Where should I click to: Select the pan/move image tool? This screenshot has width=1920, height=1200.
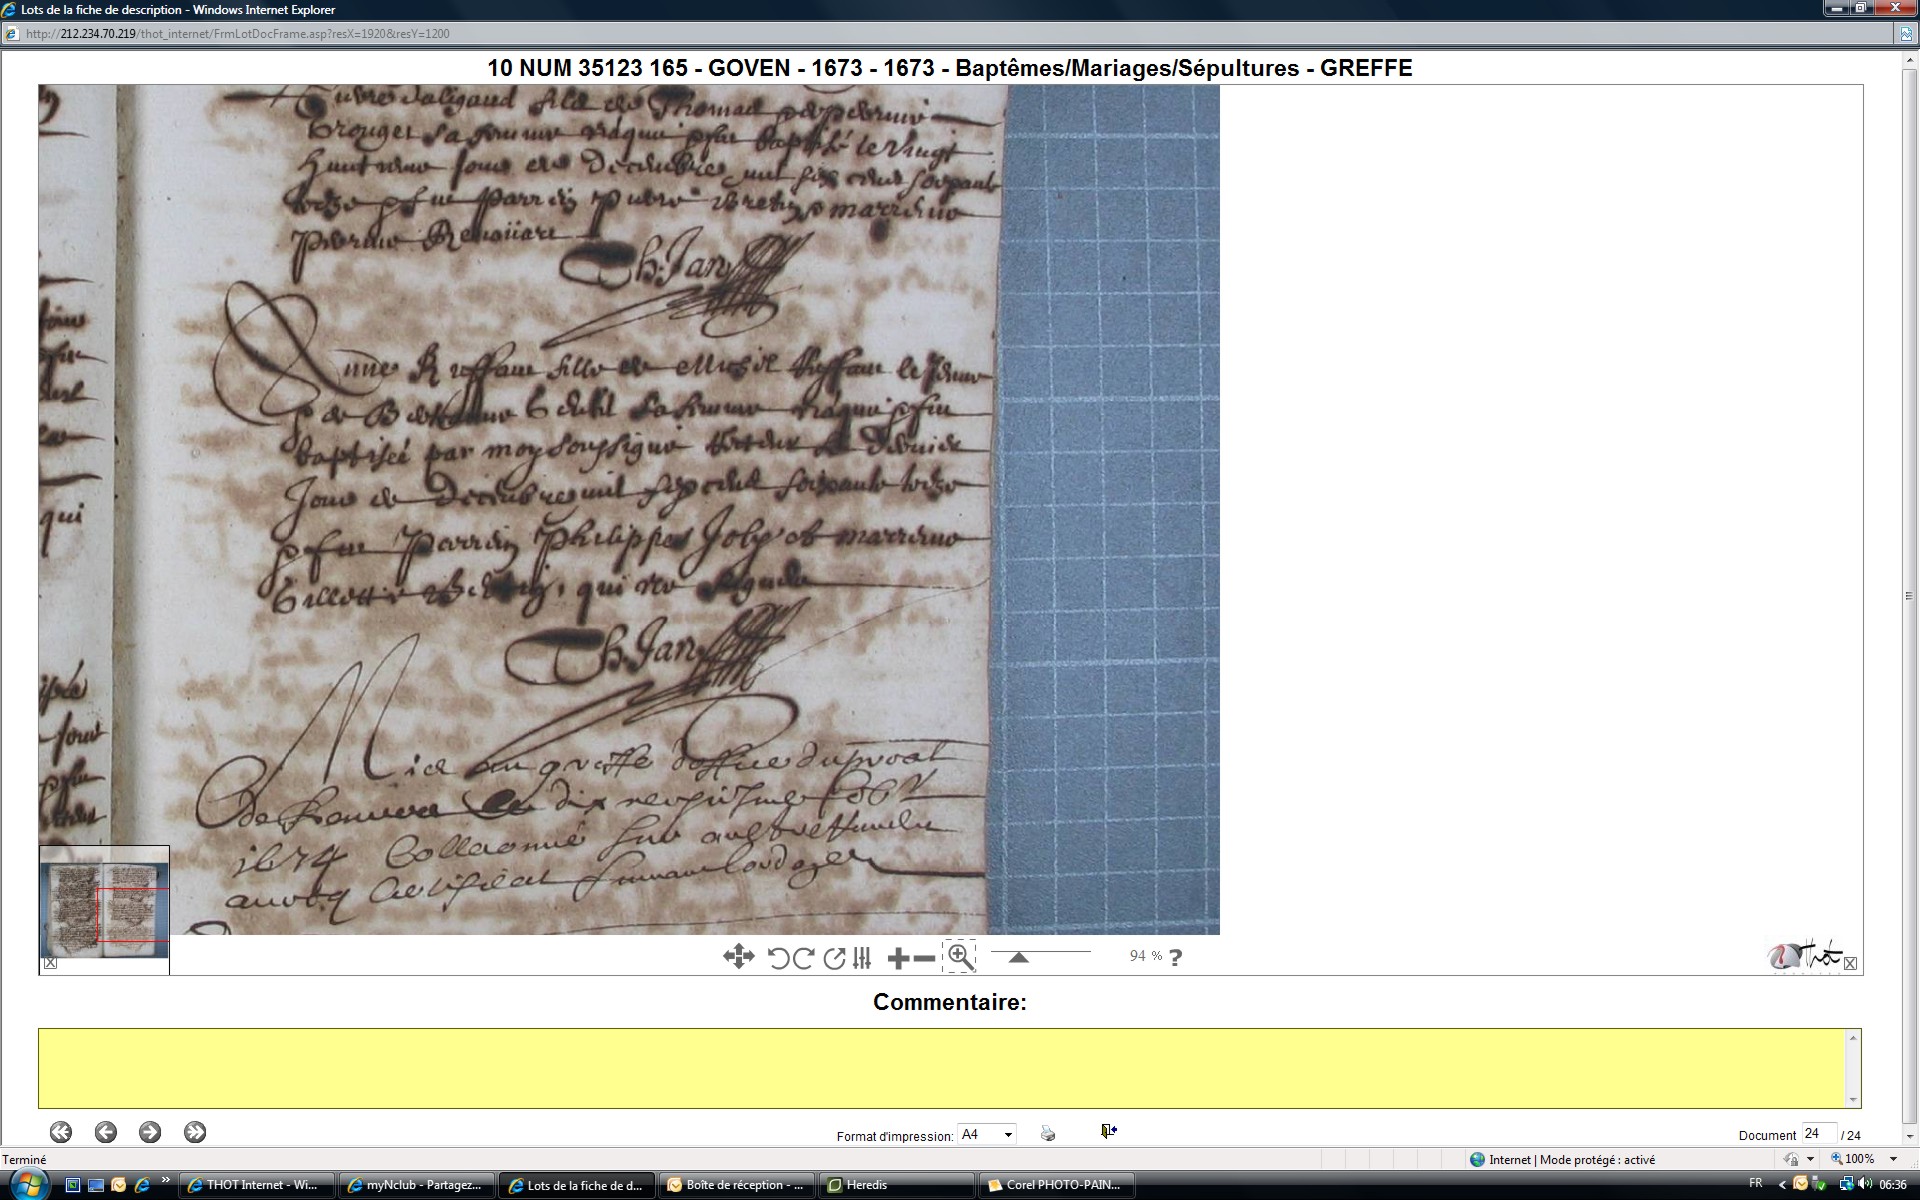coord(738,957)
